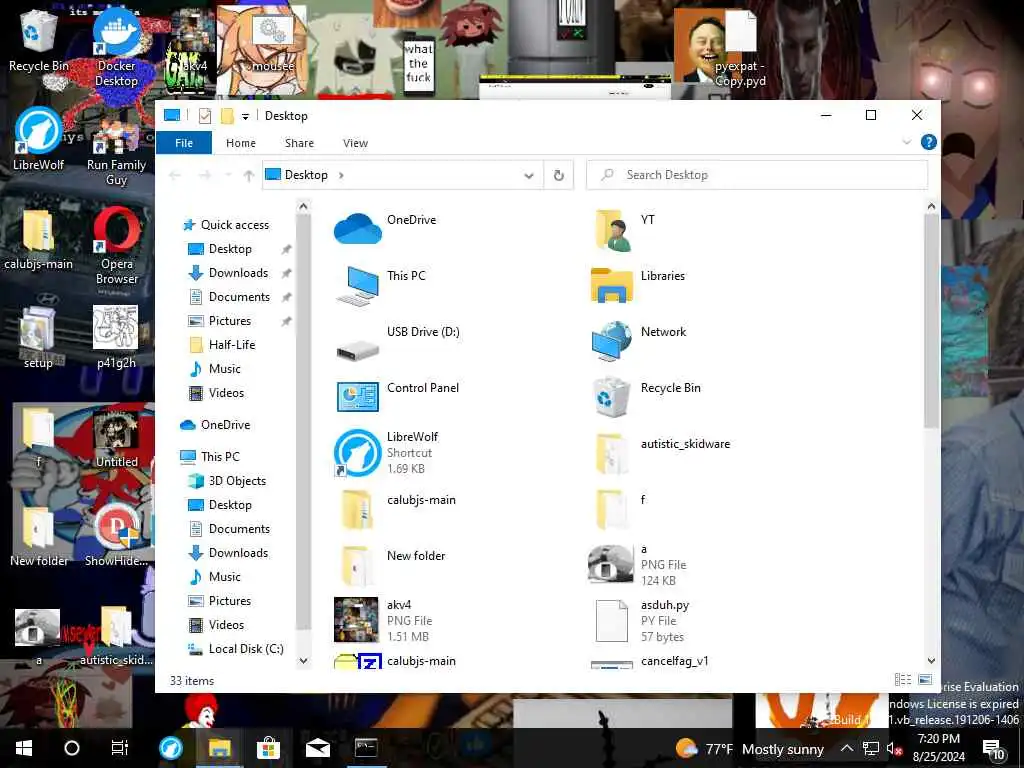This screenshot has width=1024, height=768.
Task: Select the YT folder in file list
Action: (x=623, y=229)
